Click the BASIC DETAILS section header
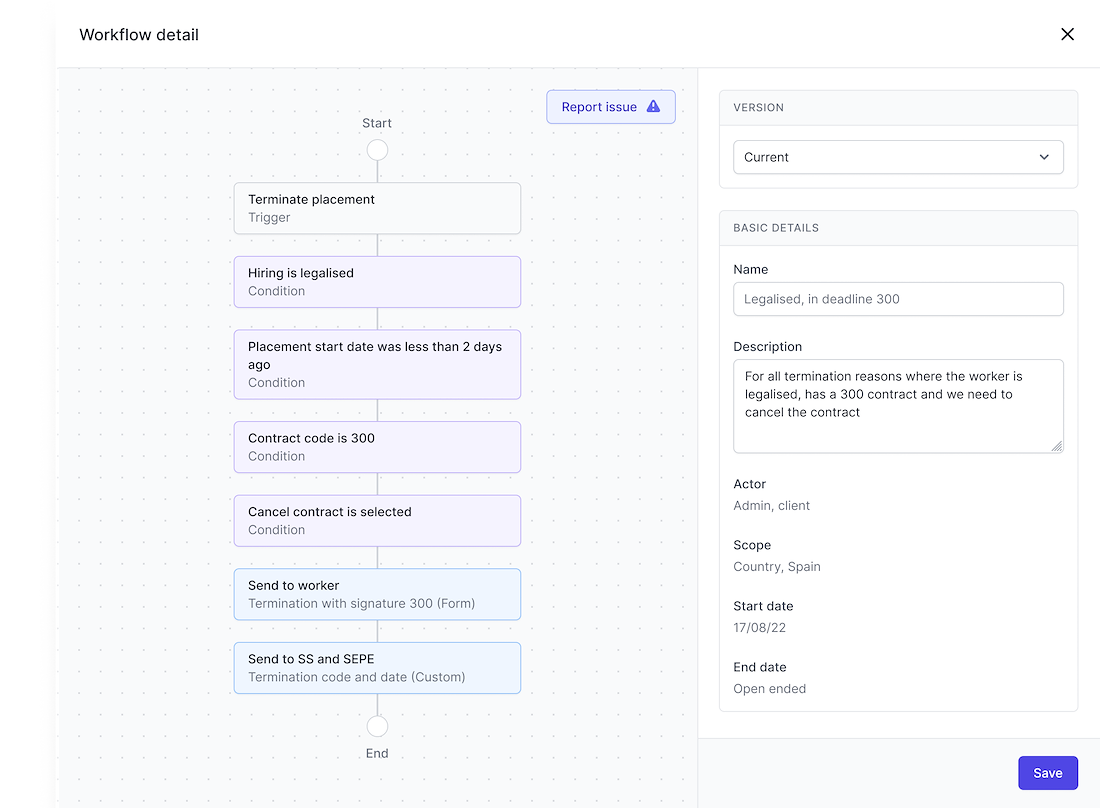The width and height of the screenshot is (1100, 808). tap(776, 228)
